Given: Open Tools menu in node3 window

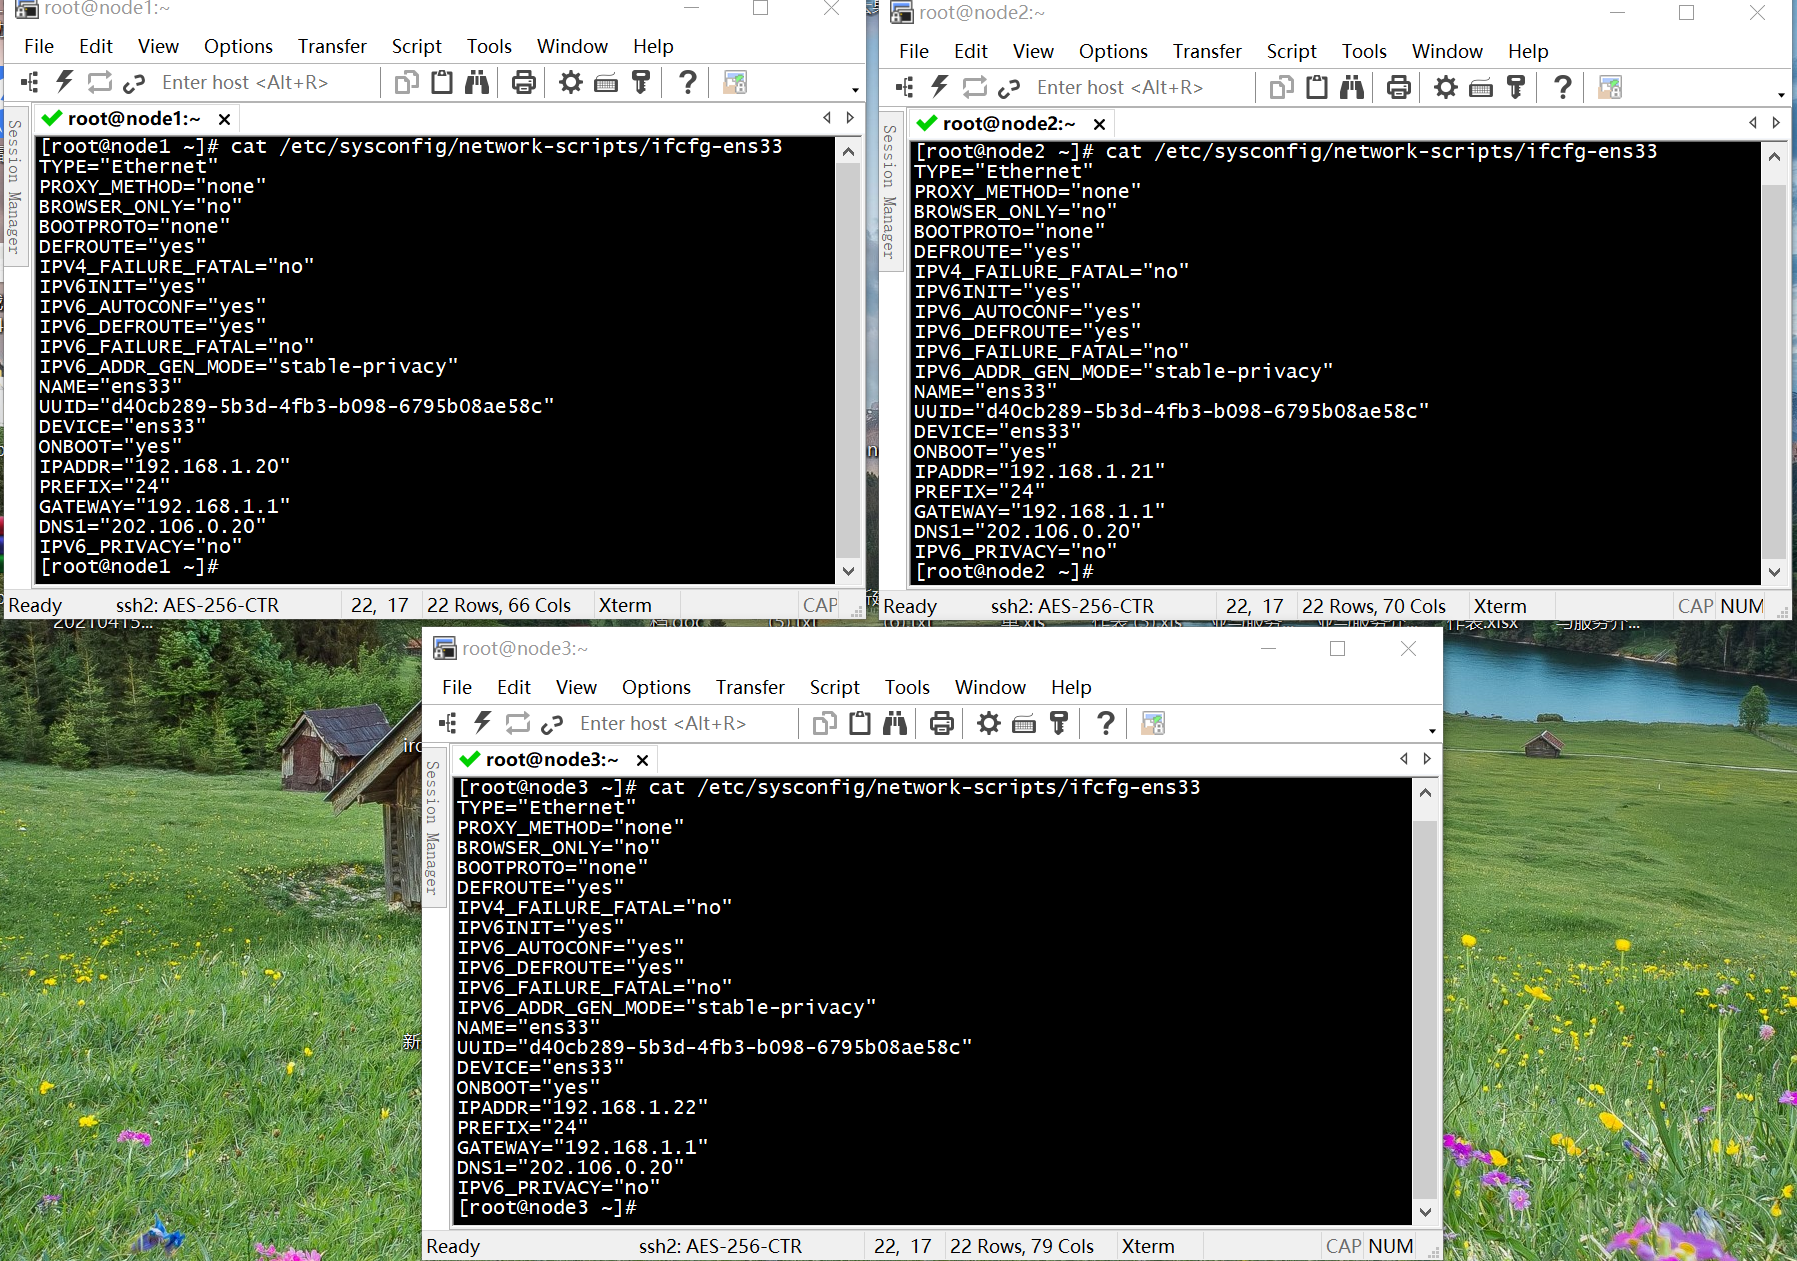Looking at the screenshot, I should pyautogui.click(x=907, y=687).
